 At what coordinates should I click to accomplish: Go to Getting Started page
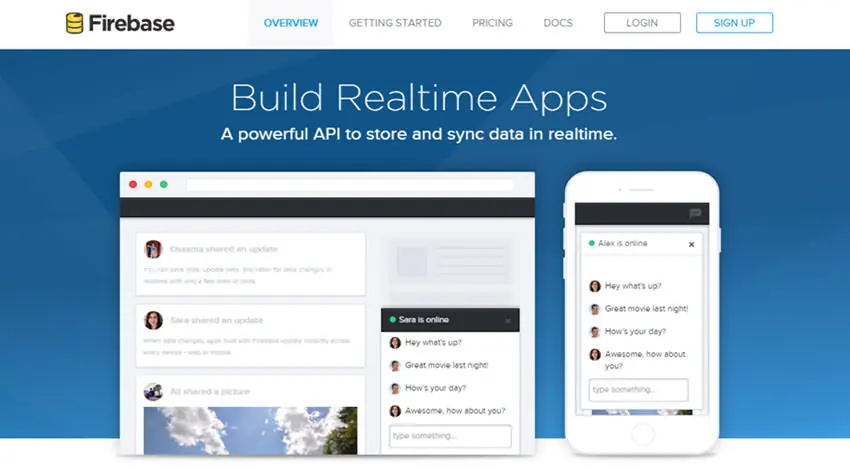point(395,23)
